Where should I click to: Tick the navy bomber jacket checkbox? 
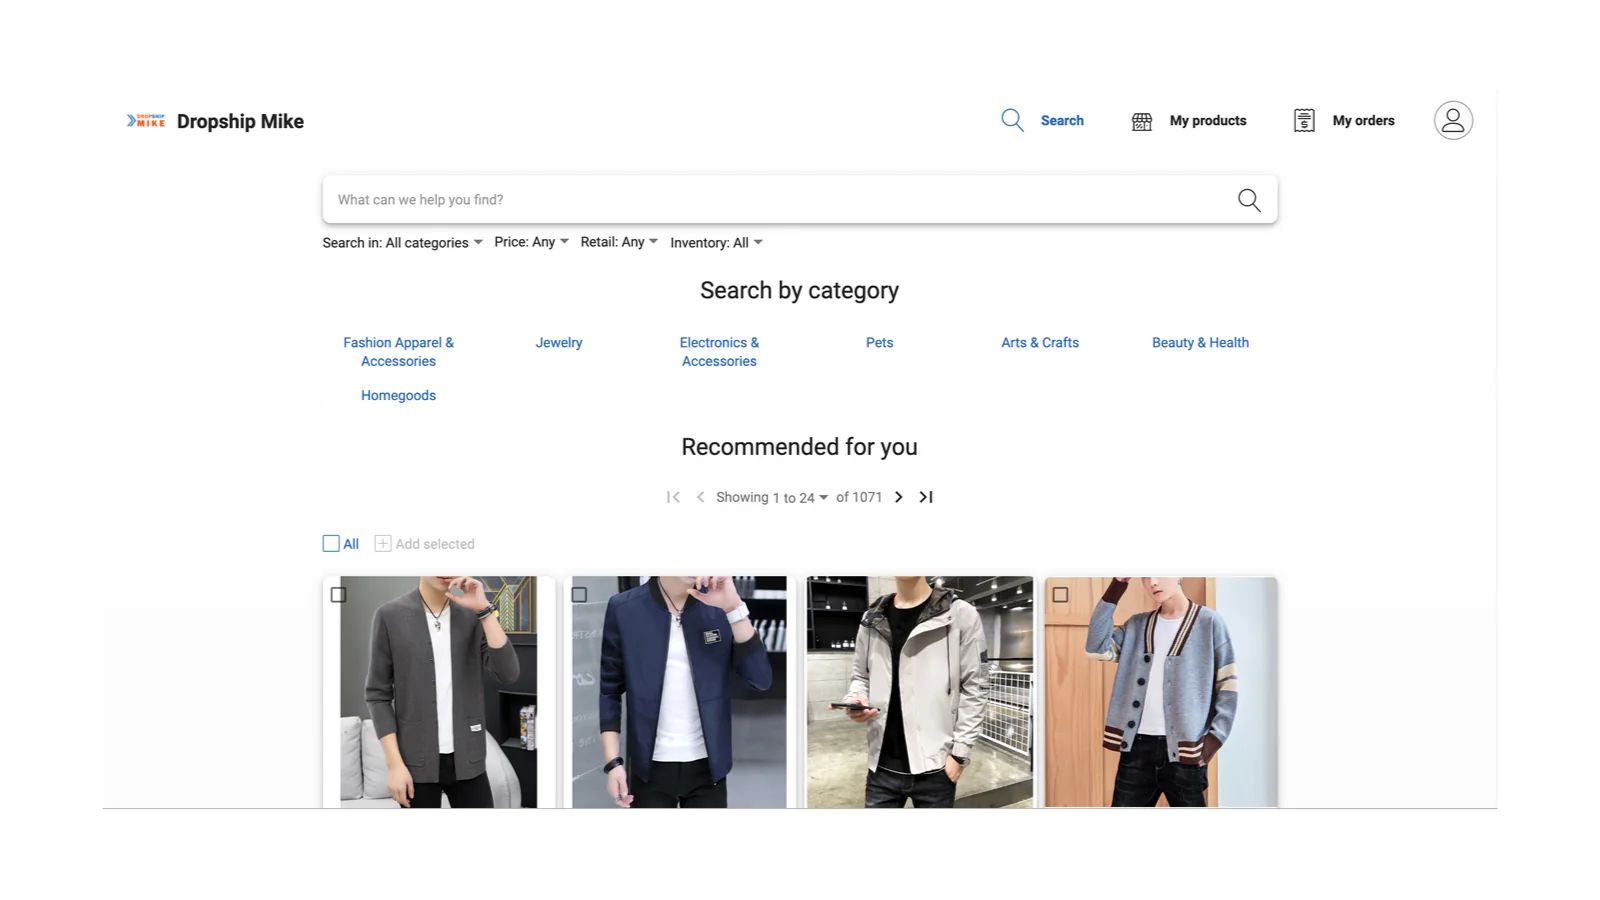[579, 595]
